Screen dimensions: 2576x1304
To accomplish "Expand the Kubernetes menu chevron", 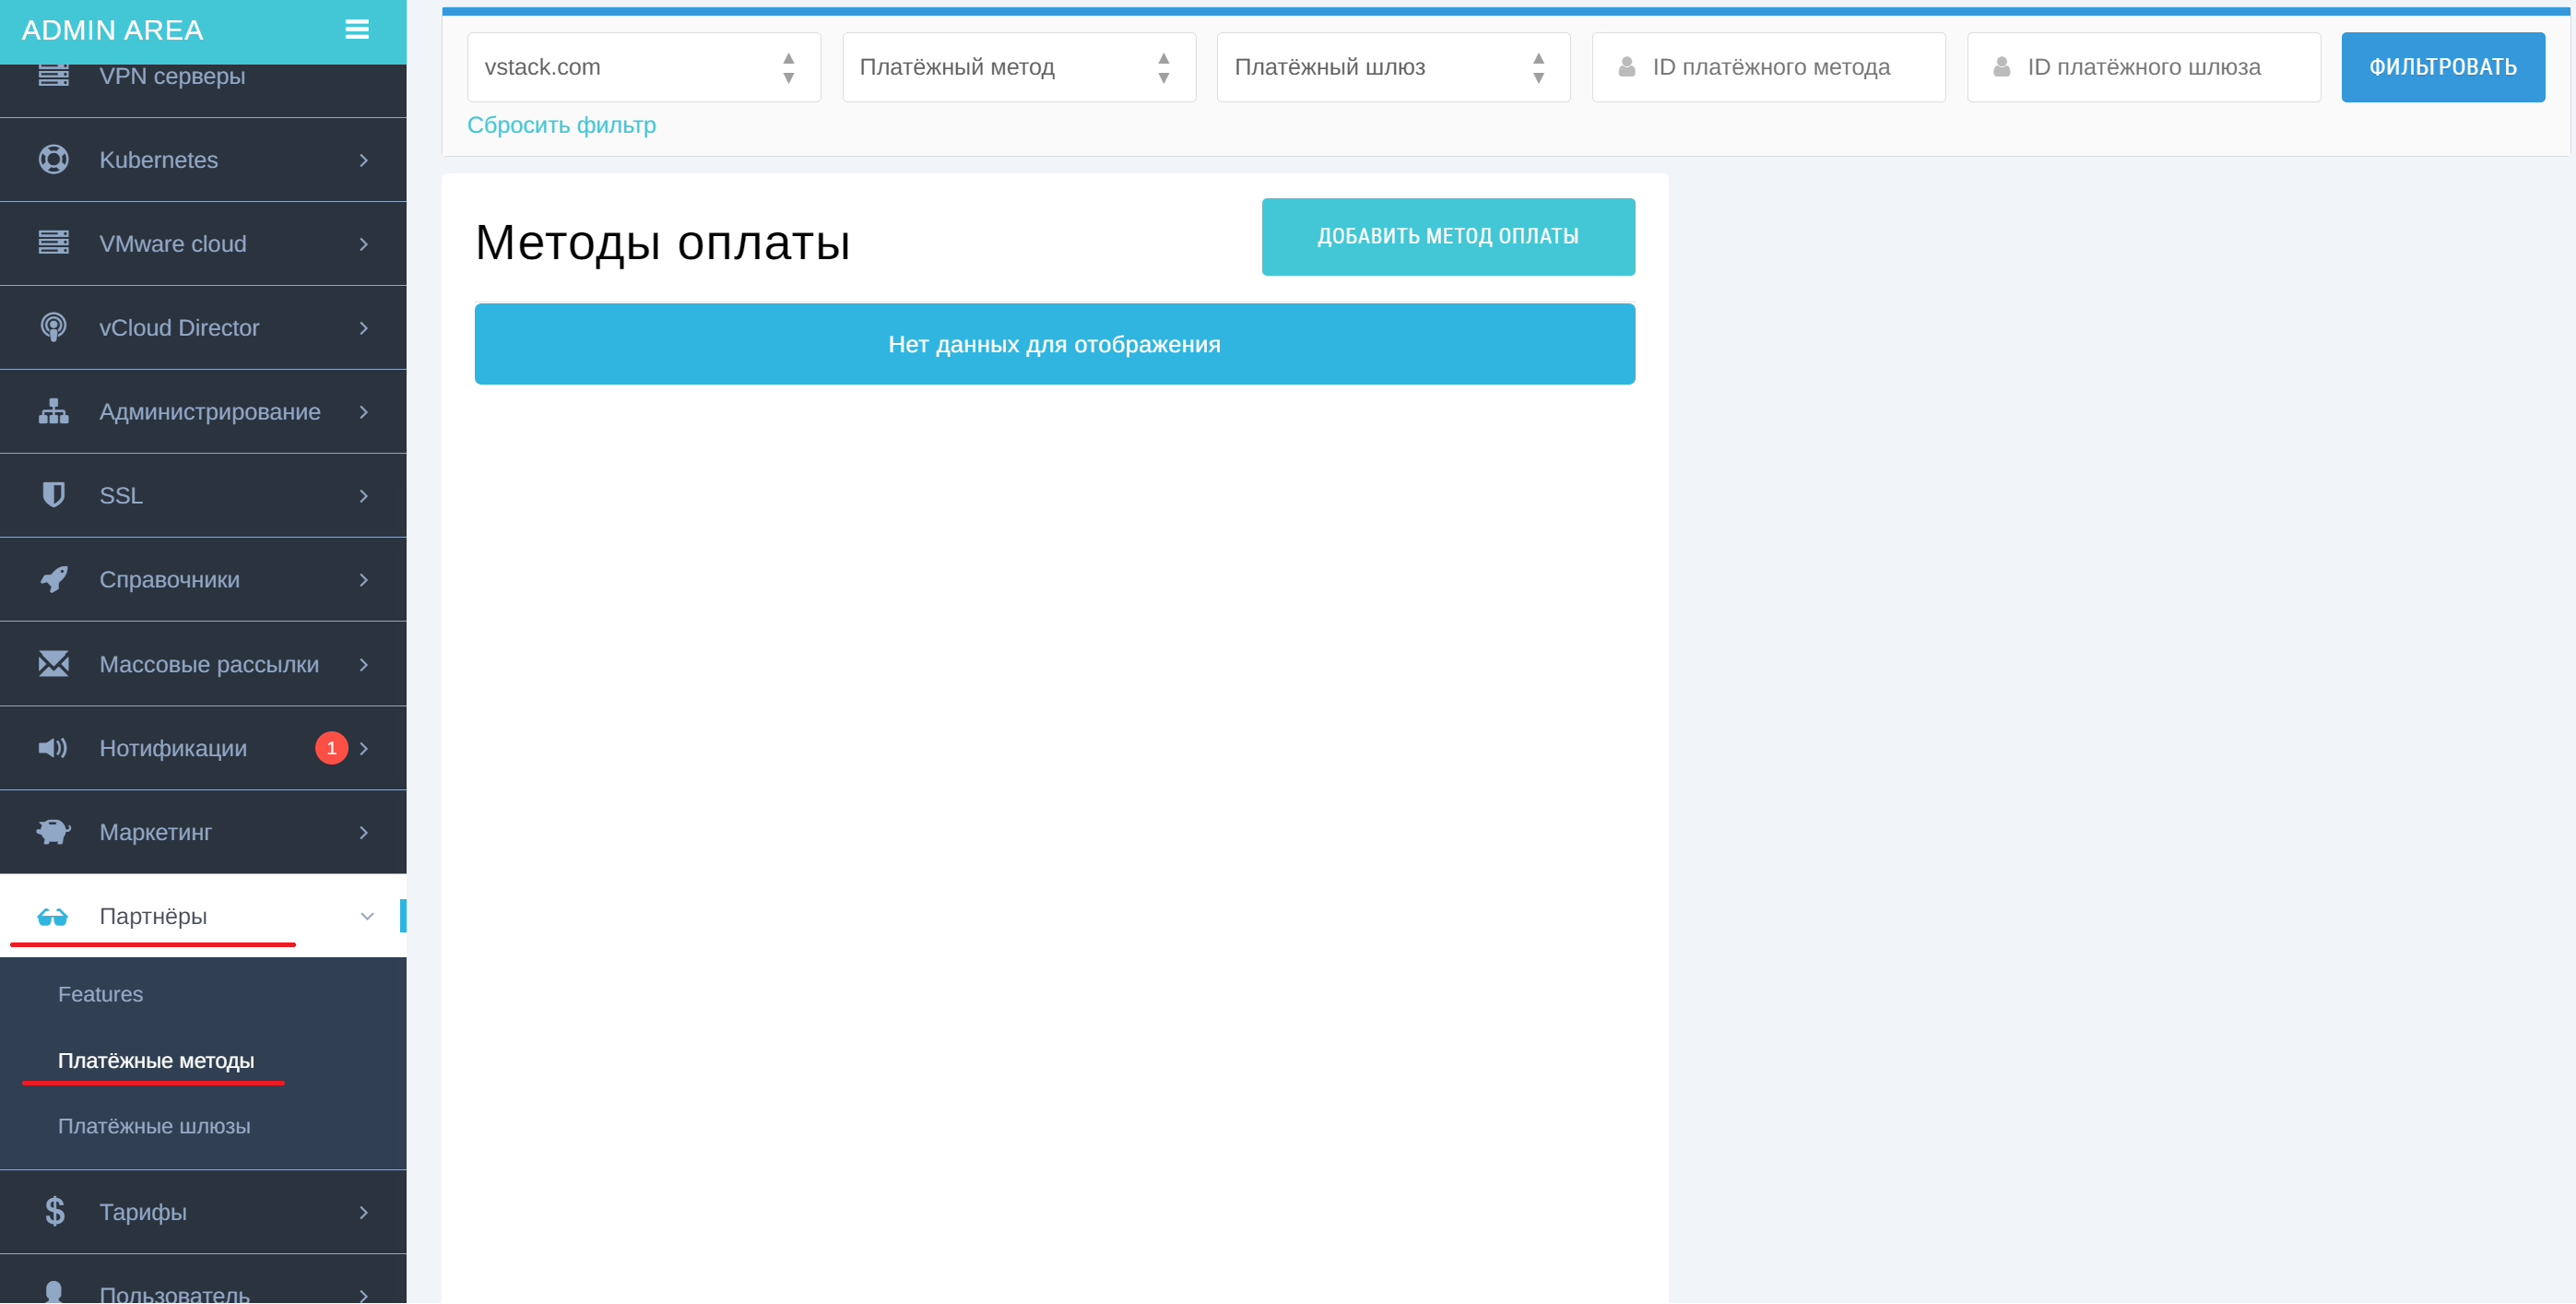I will [364, 160].
